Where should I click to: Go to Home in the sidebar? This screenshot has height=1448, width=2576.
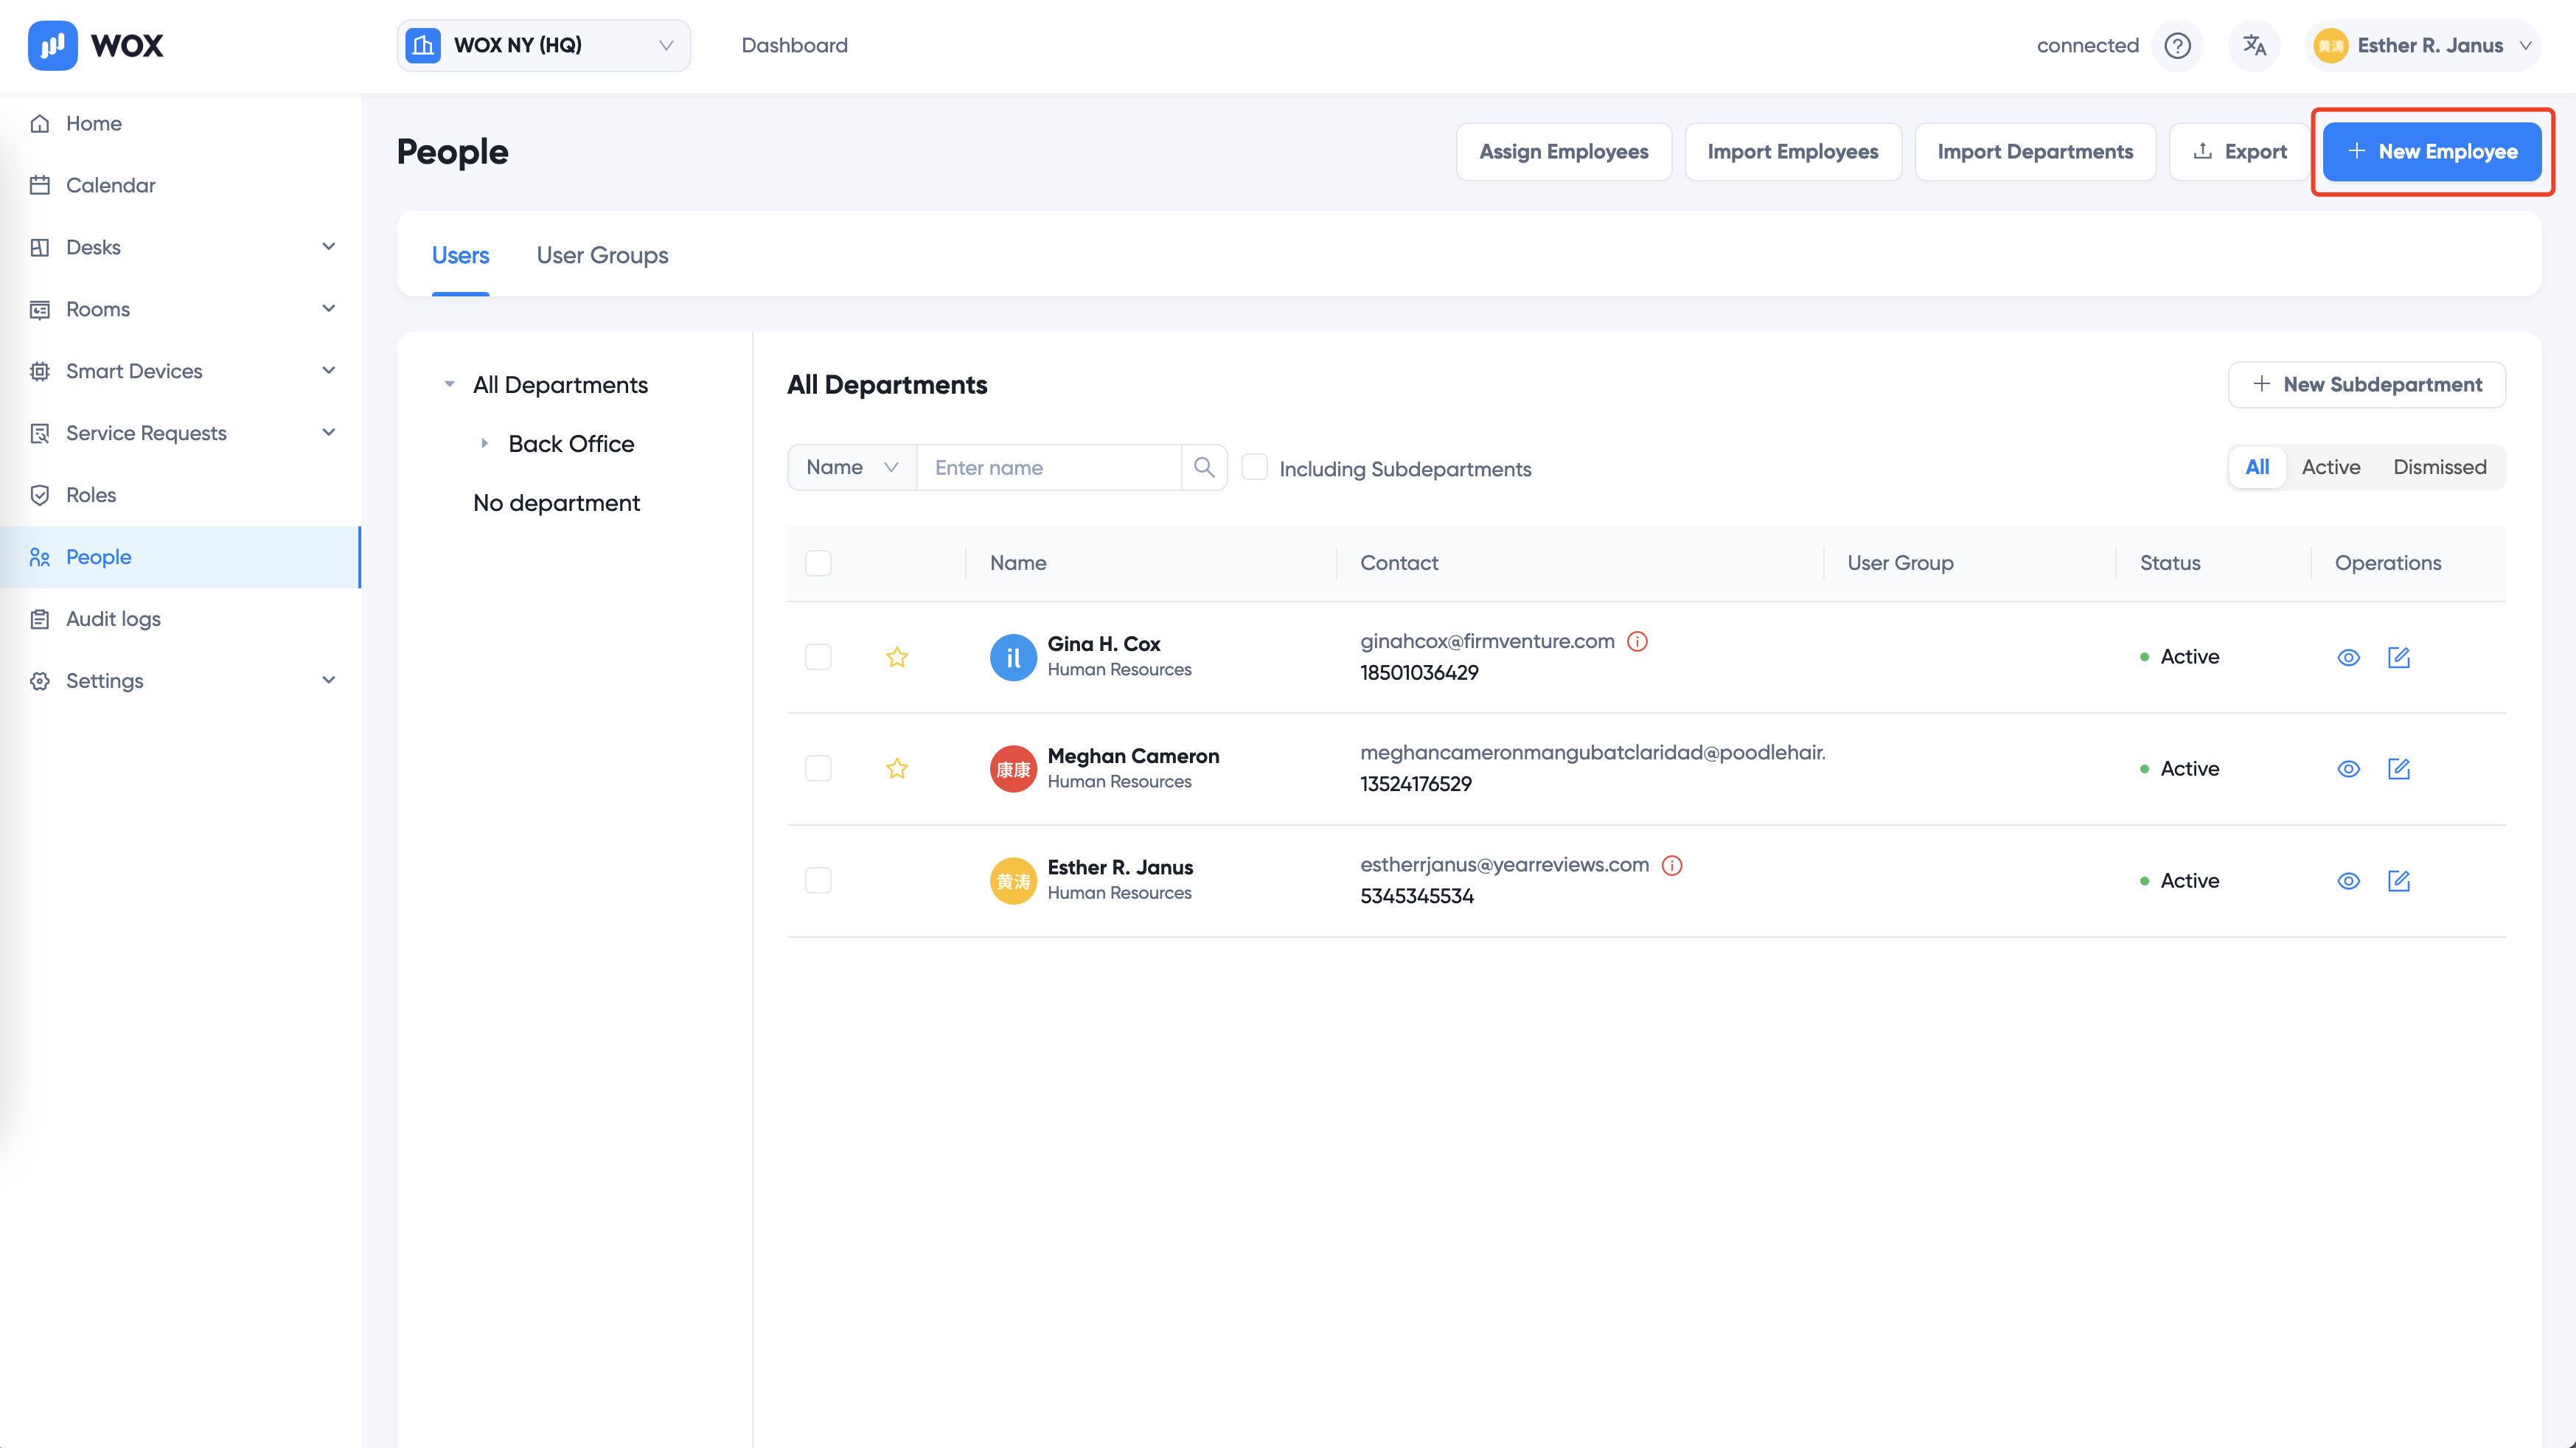[x=180, y=123]
